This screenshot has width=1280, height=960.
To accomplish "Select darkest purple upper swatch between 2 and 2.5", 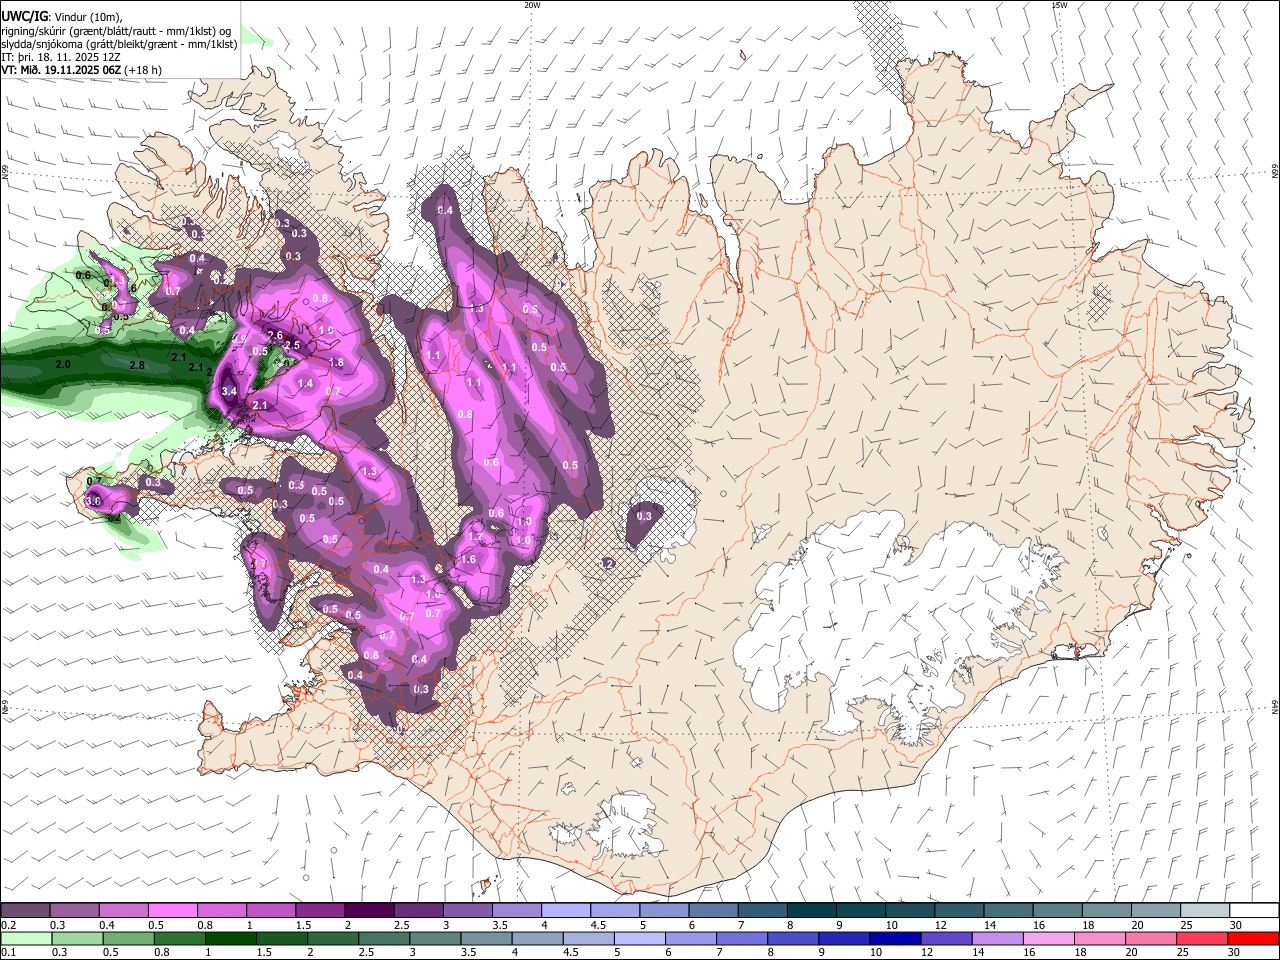I will pos(368,910).
